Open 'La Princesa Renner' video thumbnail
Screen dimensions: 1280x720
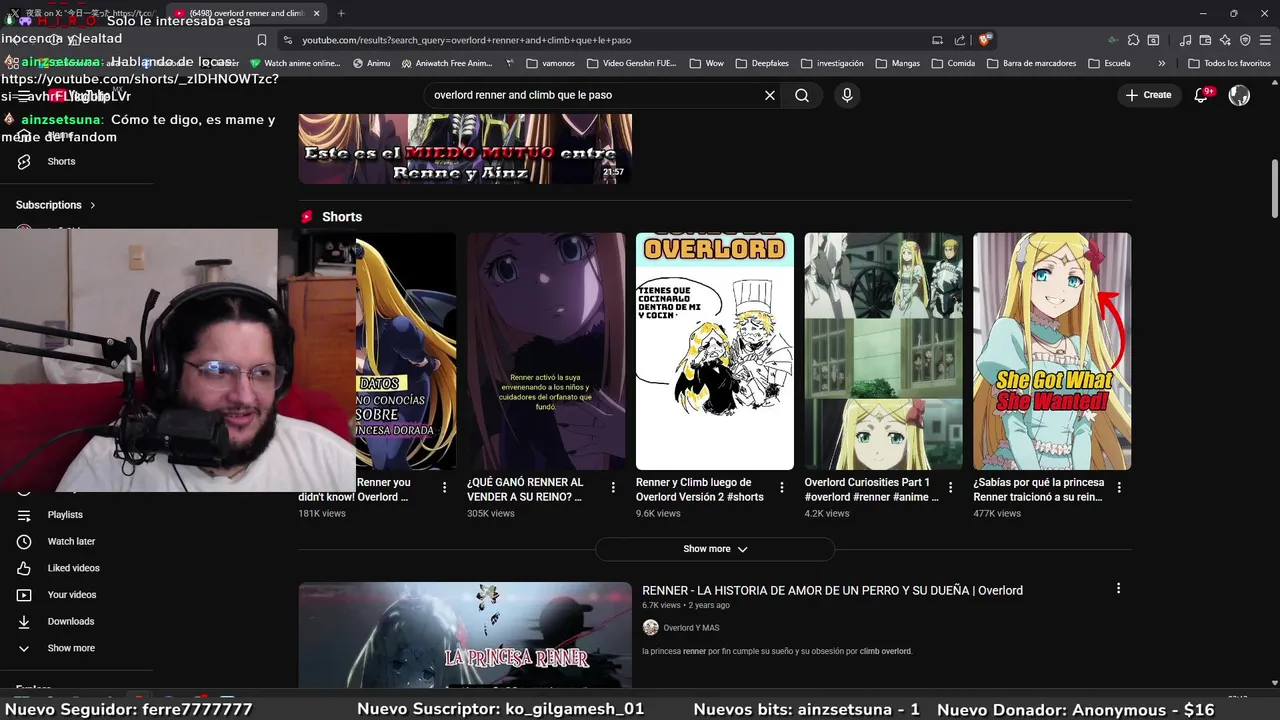pyautogui.click(x=465, y=635)
